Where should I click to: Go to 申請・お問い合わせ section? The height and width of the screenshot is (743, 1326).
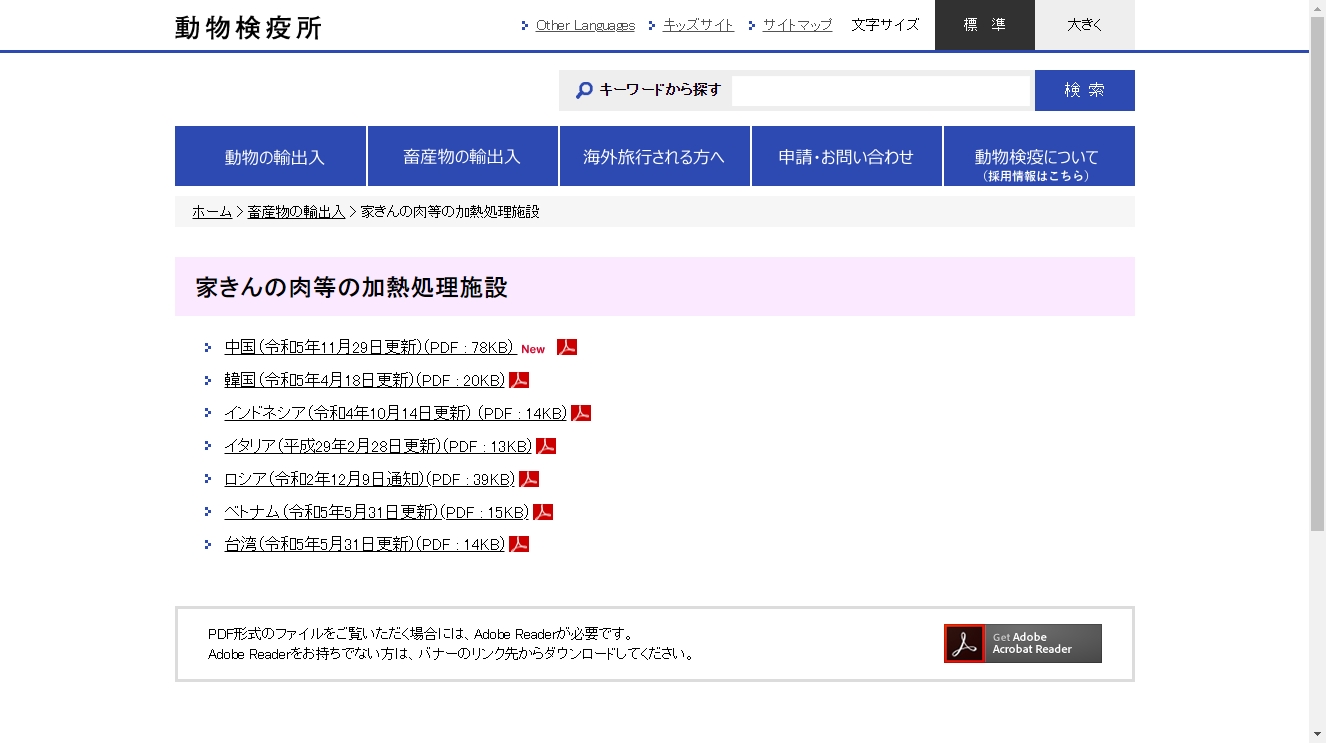click(x=846, y=156)
